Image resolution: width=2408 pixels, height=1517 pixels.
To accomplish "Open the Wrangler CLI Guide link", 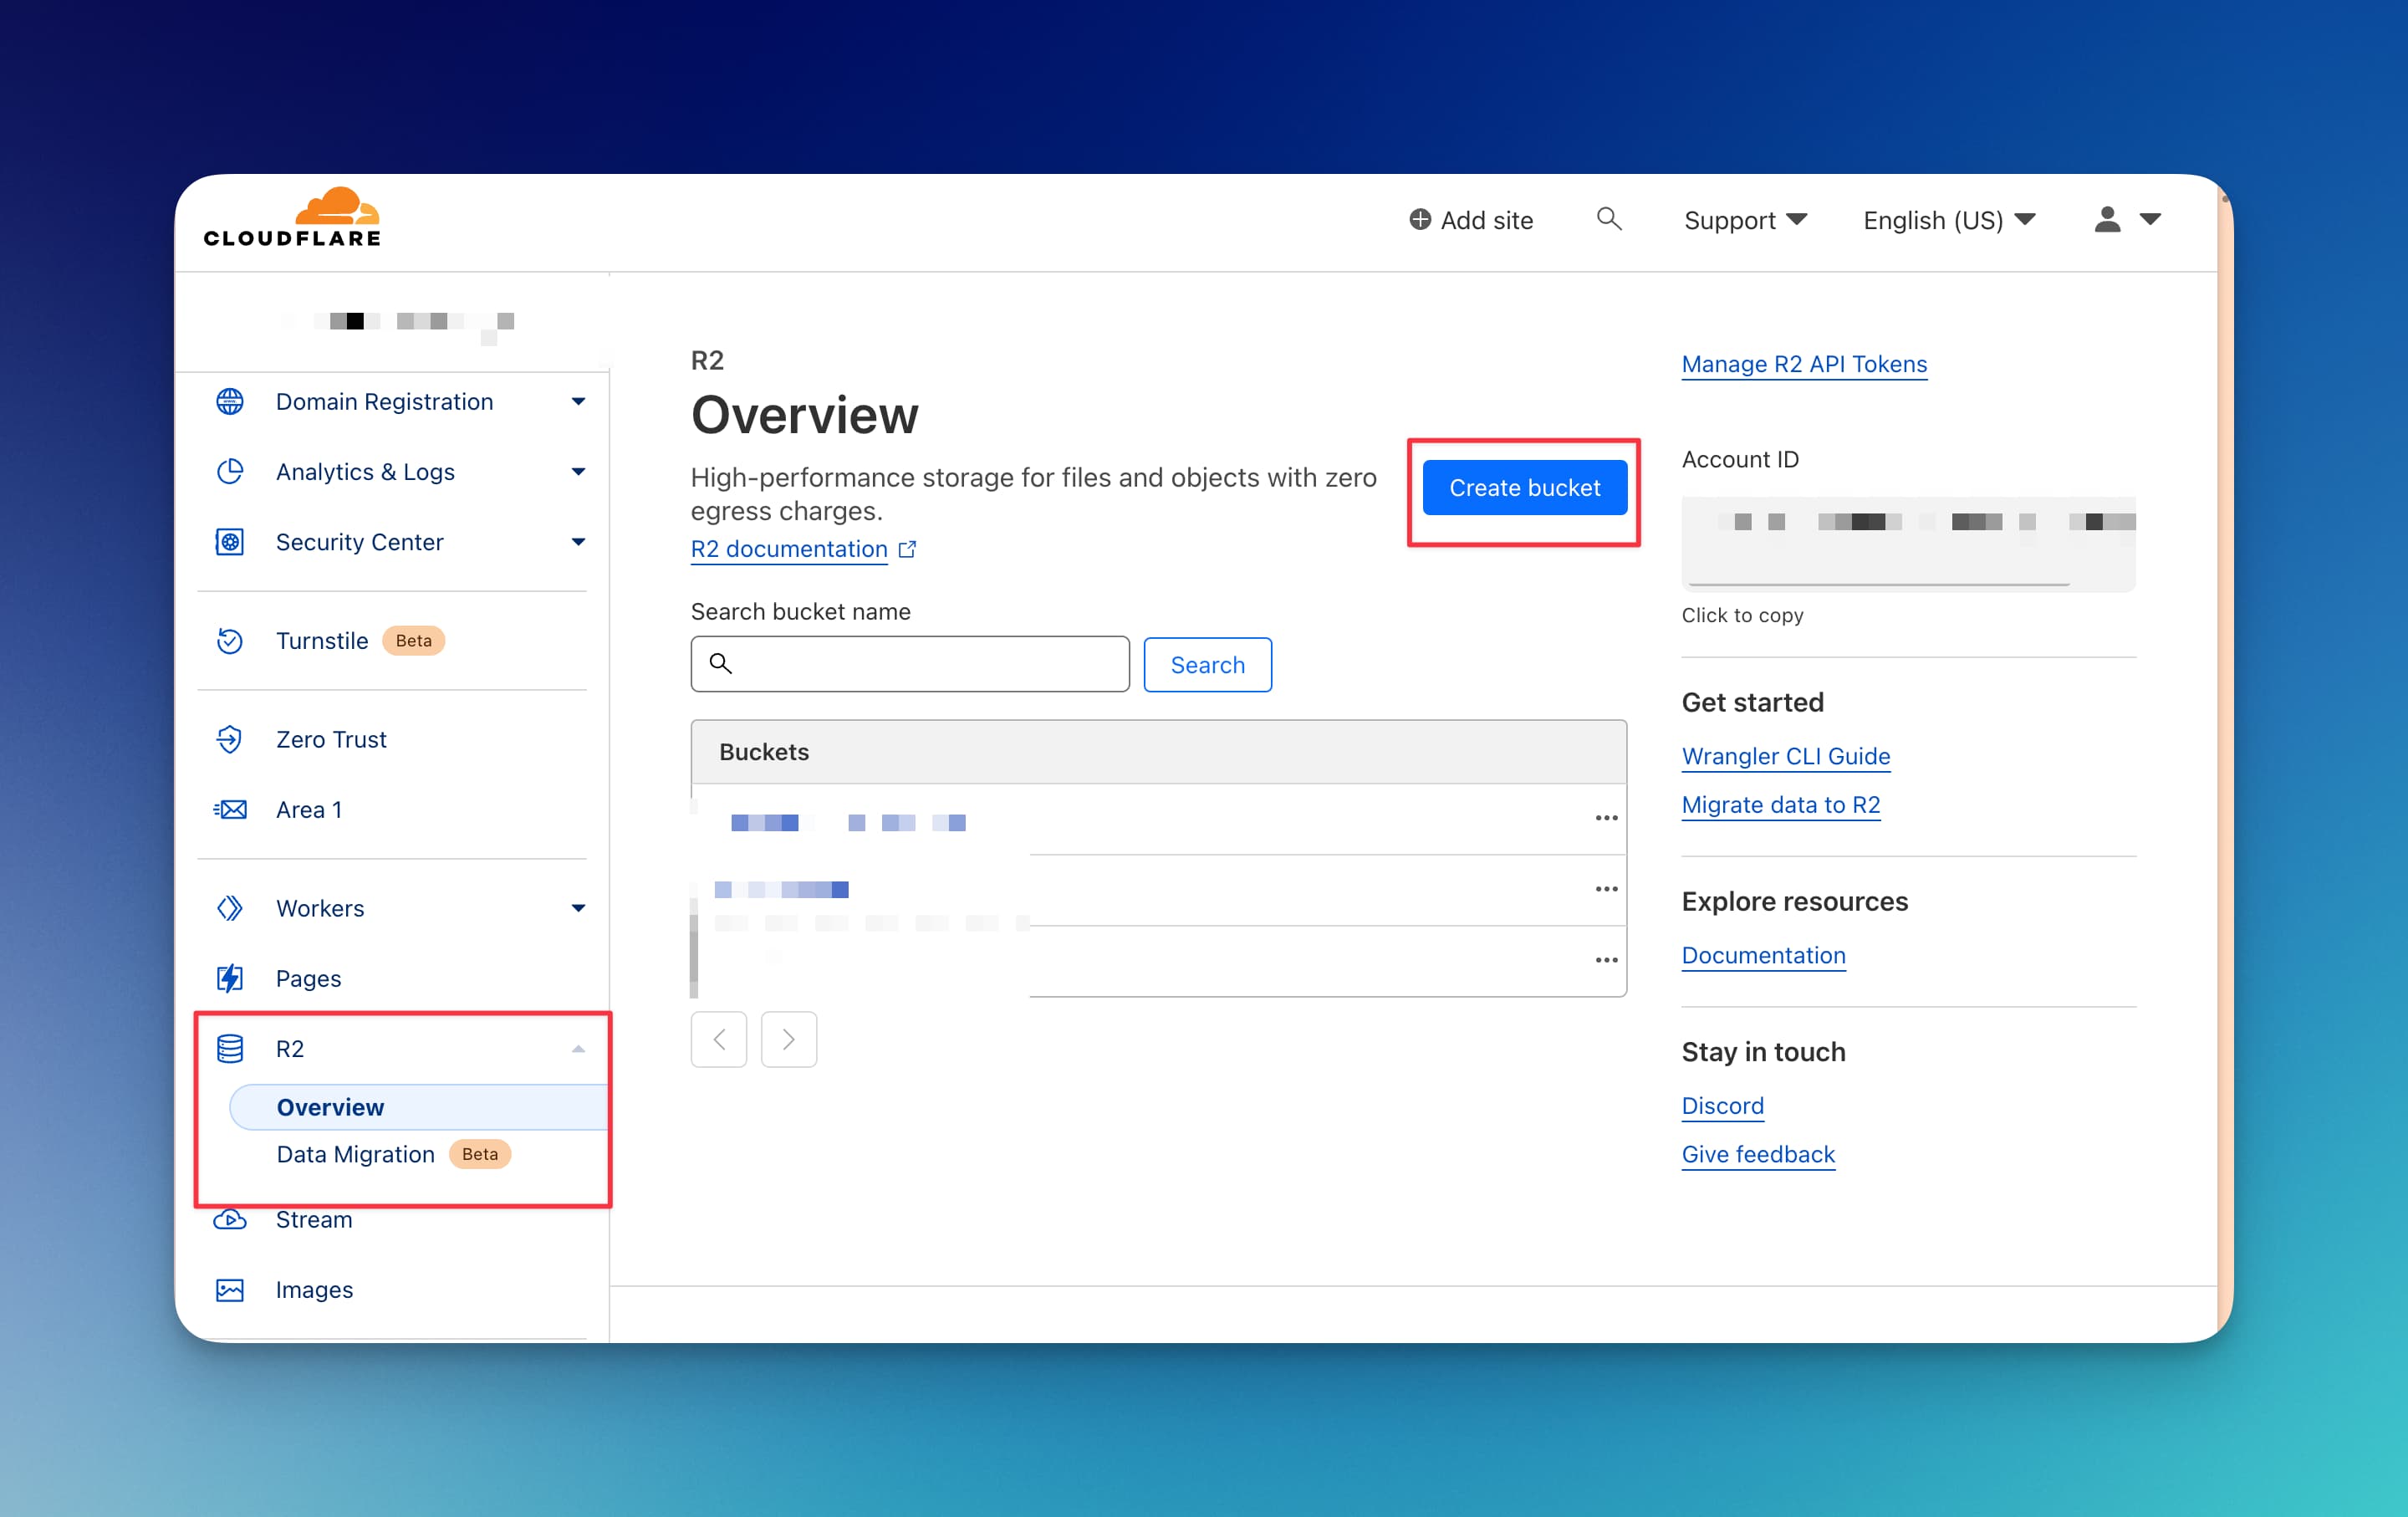I will 1785,756.
